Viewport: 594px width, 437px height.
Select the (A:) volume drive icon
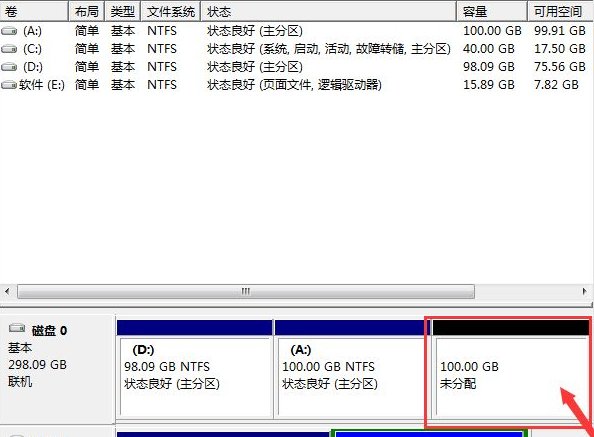click(9, 31)
